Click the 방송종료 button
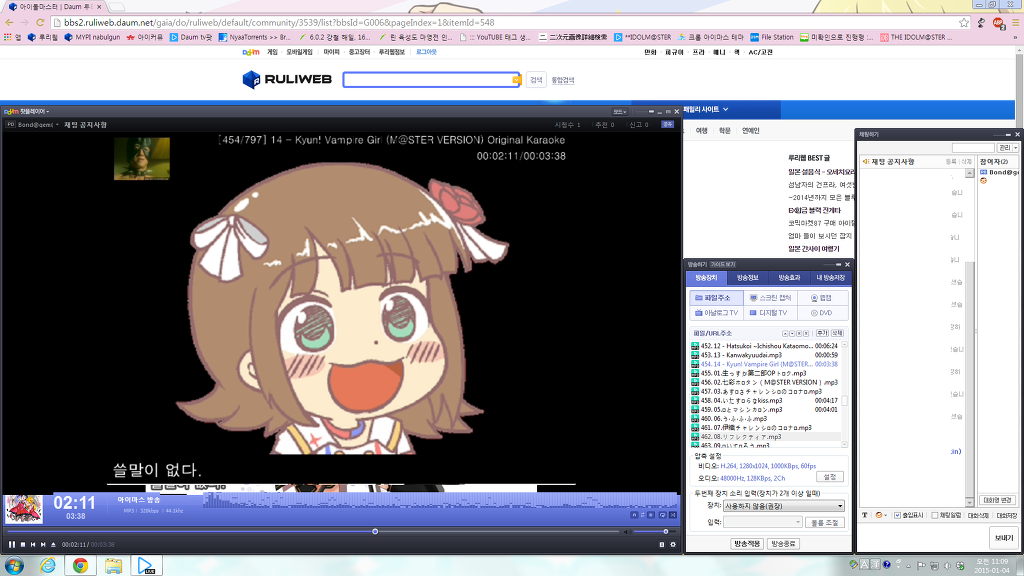The height and width of the screenshot is (576, 1024). (x=783, y=543)
